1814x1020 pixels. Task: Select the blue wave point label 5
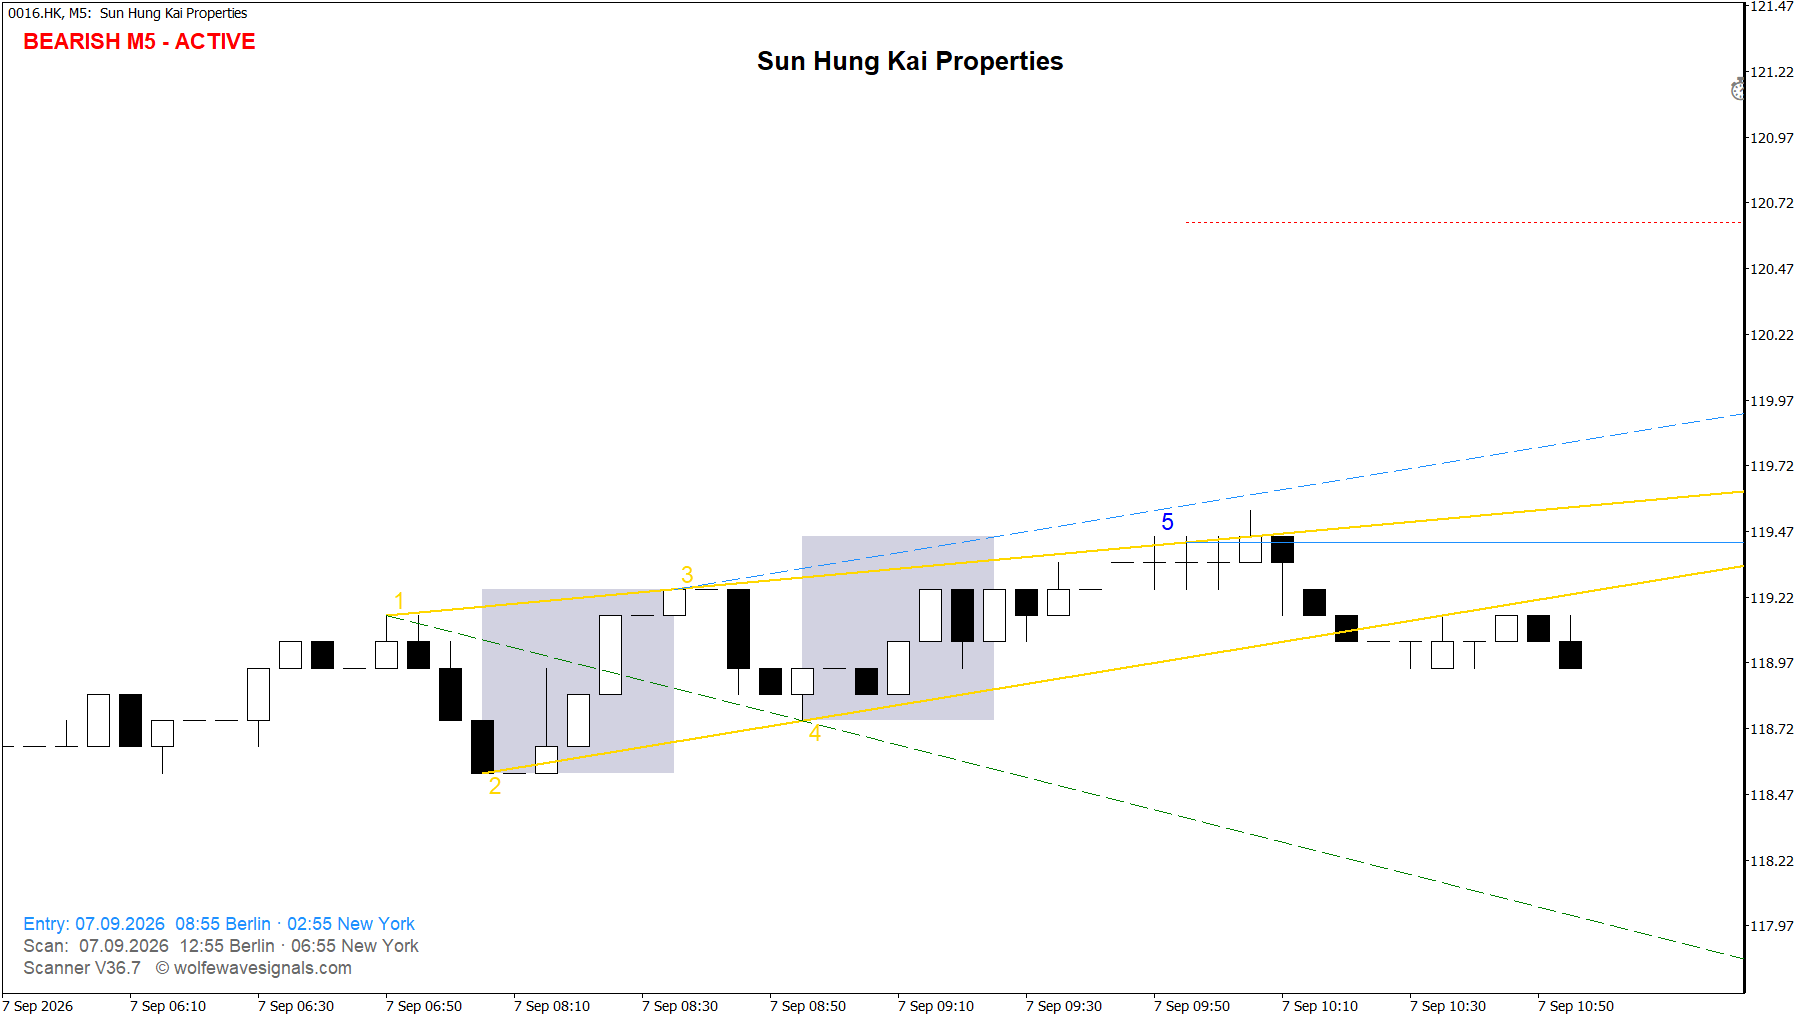coord(1167,522)
